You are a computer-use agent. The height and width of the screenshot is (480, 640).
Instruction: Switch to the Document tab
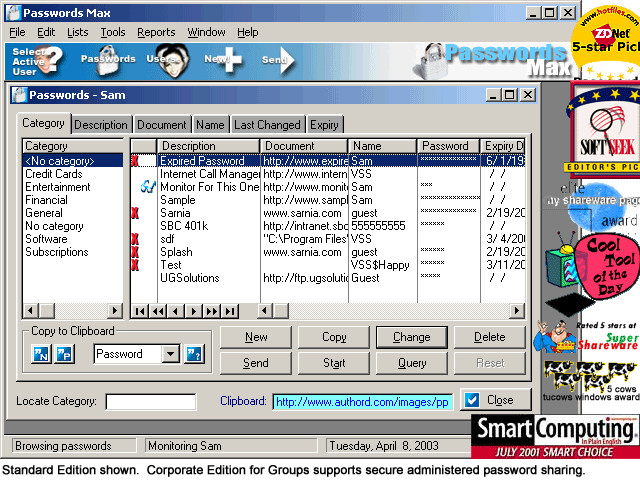(x=162, y=124)
